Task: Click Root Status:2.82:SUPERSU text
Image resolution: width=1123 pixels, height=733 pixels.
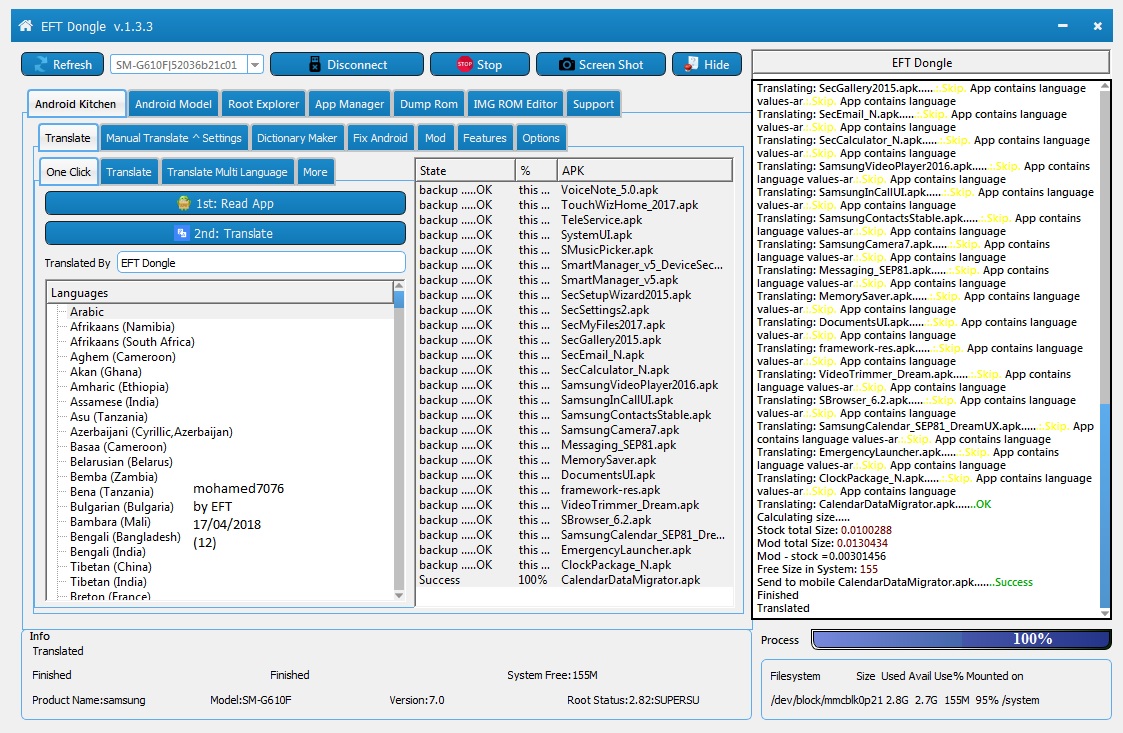Action: point(633,700)
